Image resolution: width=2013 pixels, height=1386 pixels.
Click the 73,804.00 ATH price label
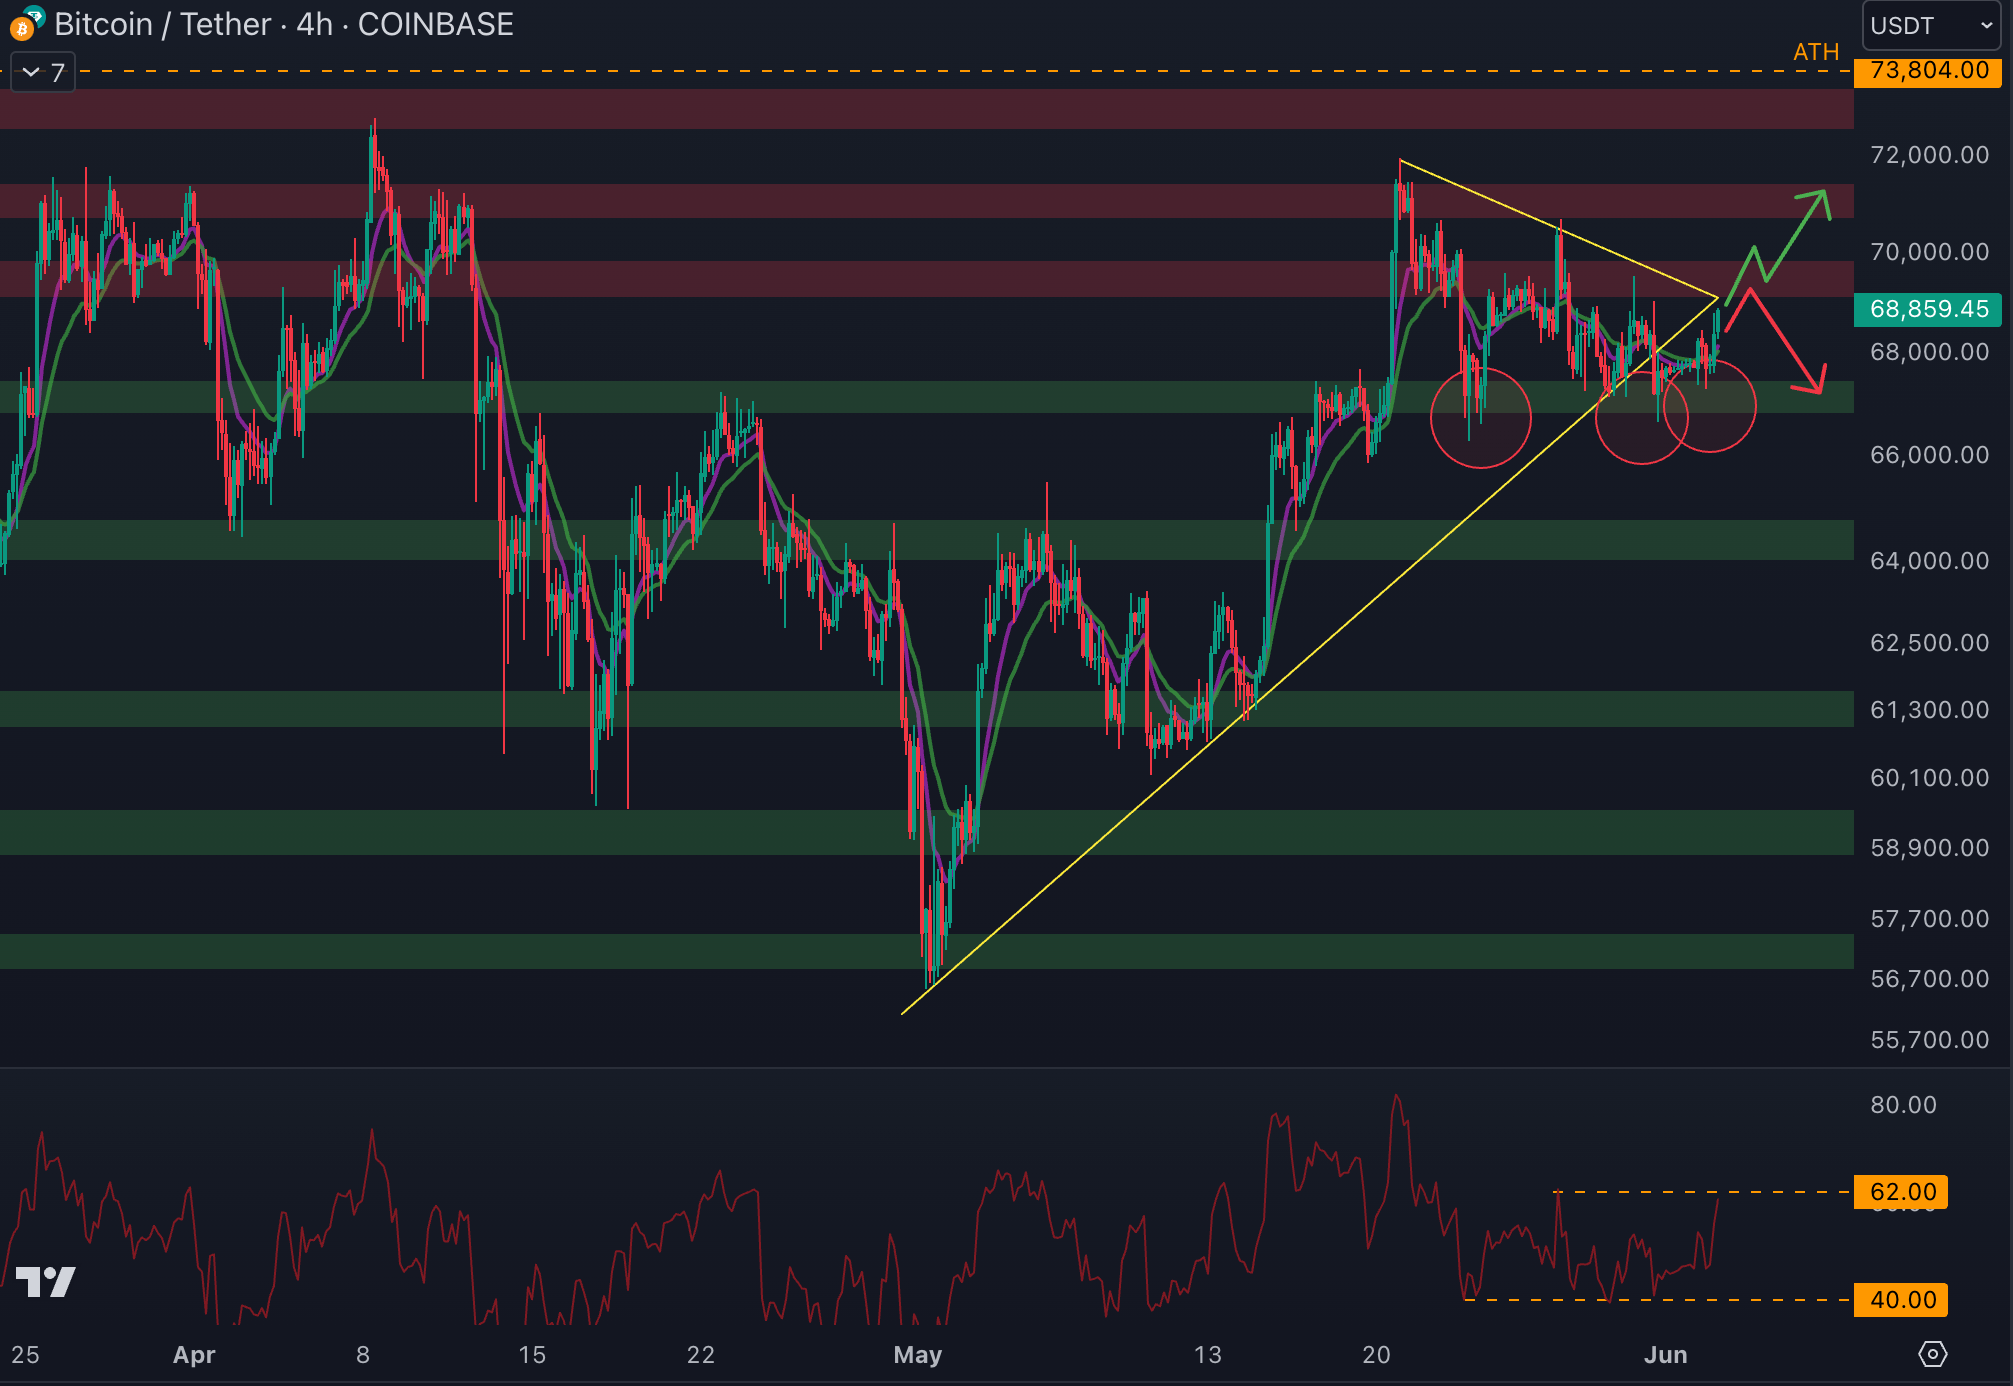(x=1928, y=71)
